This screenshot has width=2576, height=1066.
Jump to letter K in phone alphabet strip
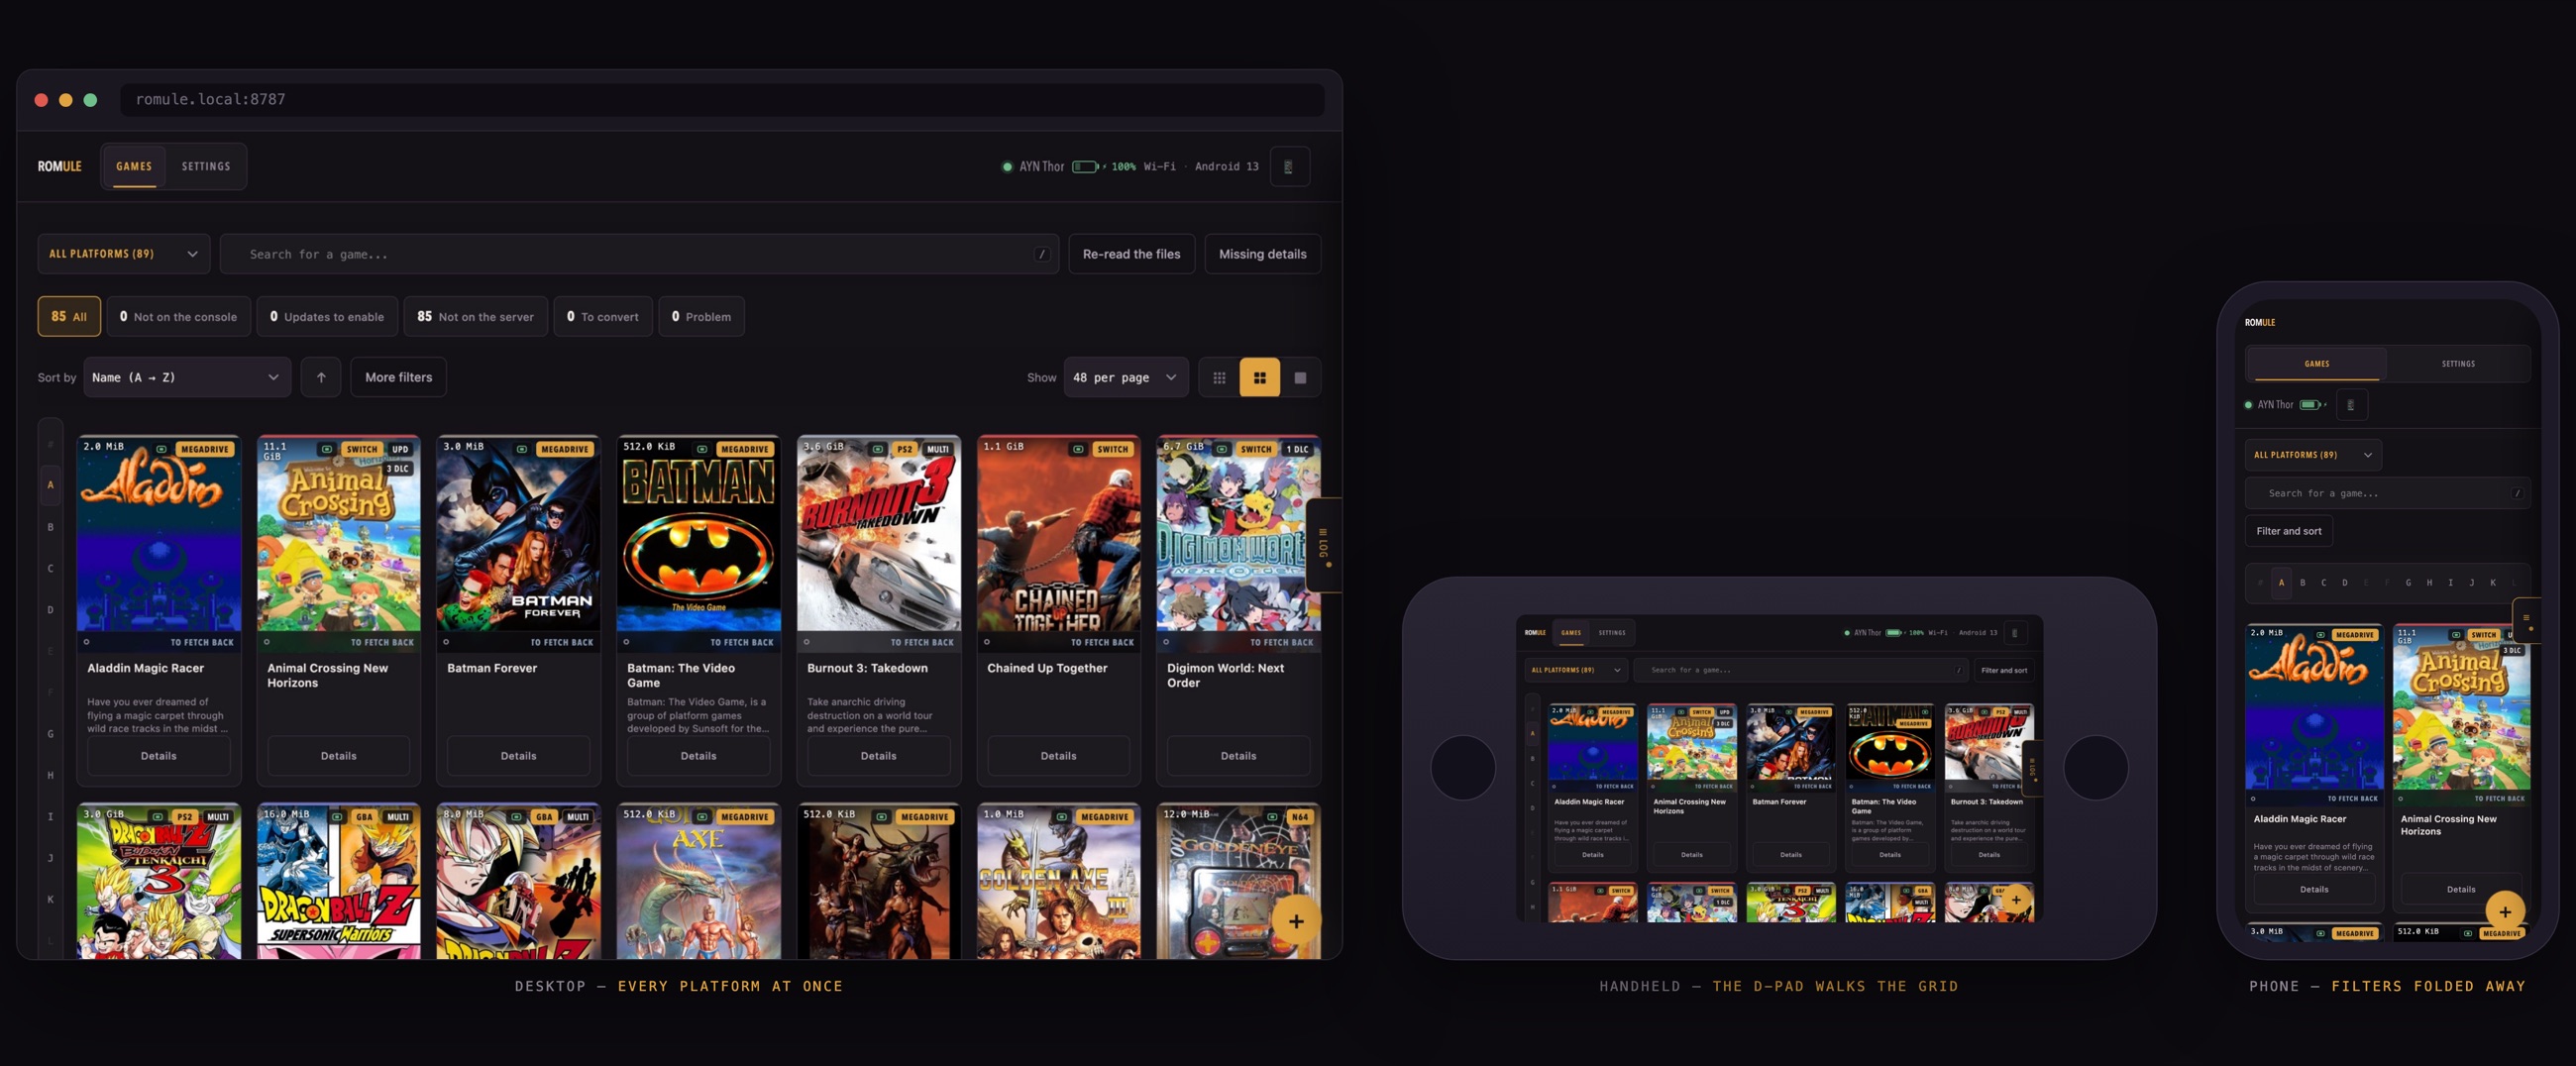pyautogui.click(x=2493, y=582)
